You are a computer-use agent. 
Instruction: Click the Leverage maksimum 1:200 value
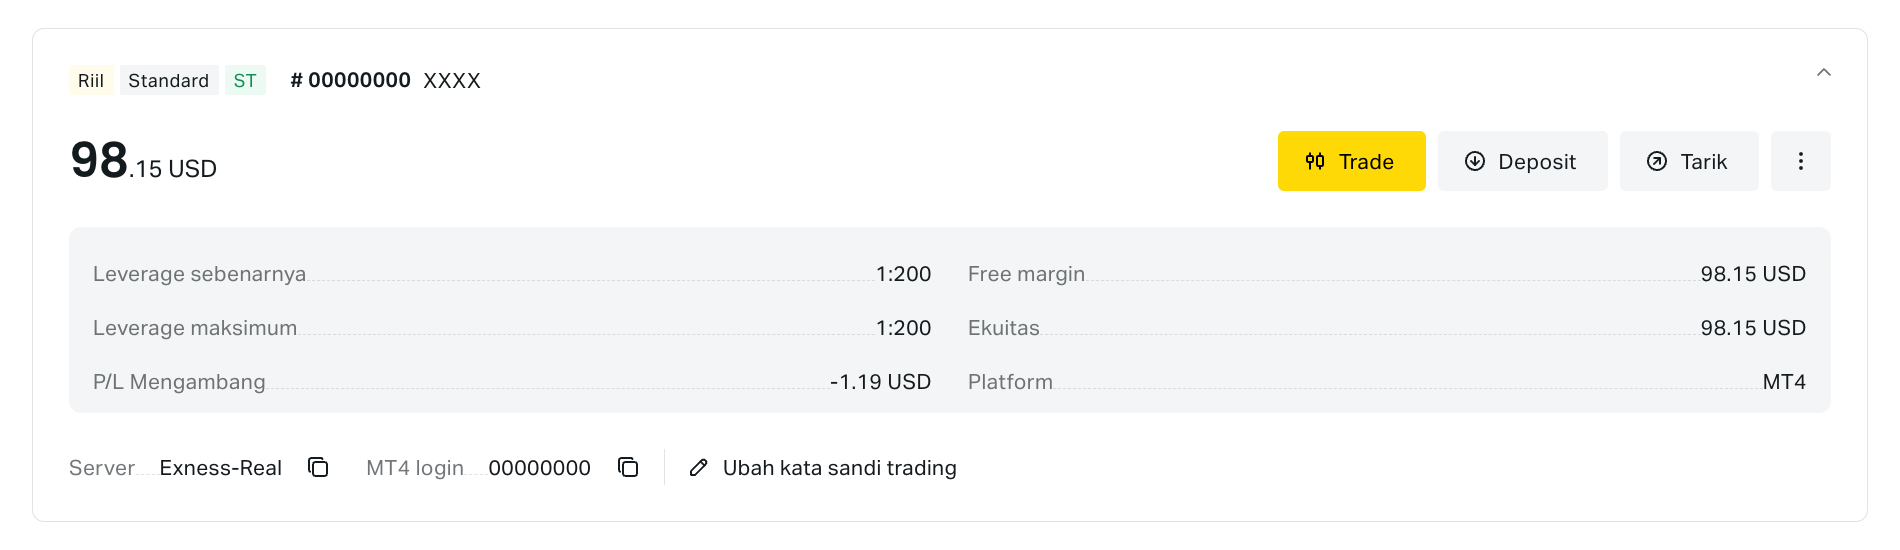[x=903, y=328]
